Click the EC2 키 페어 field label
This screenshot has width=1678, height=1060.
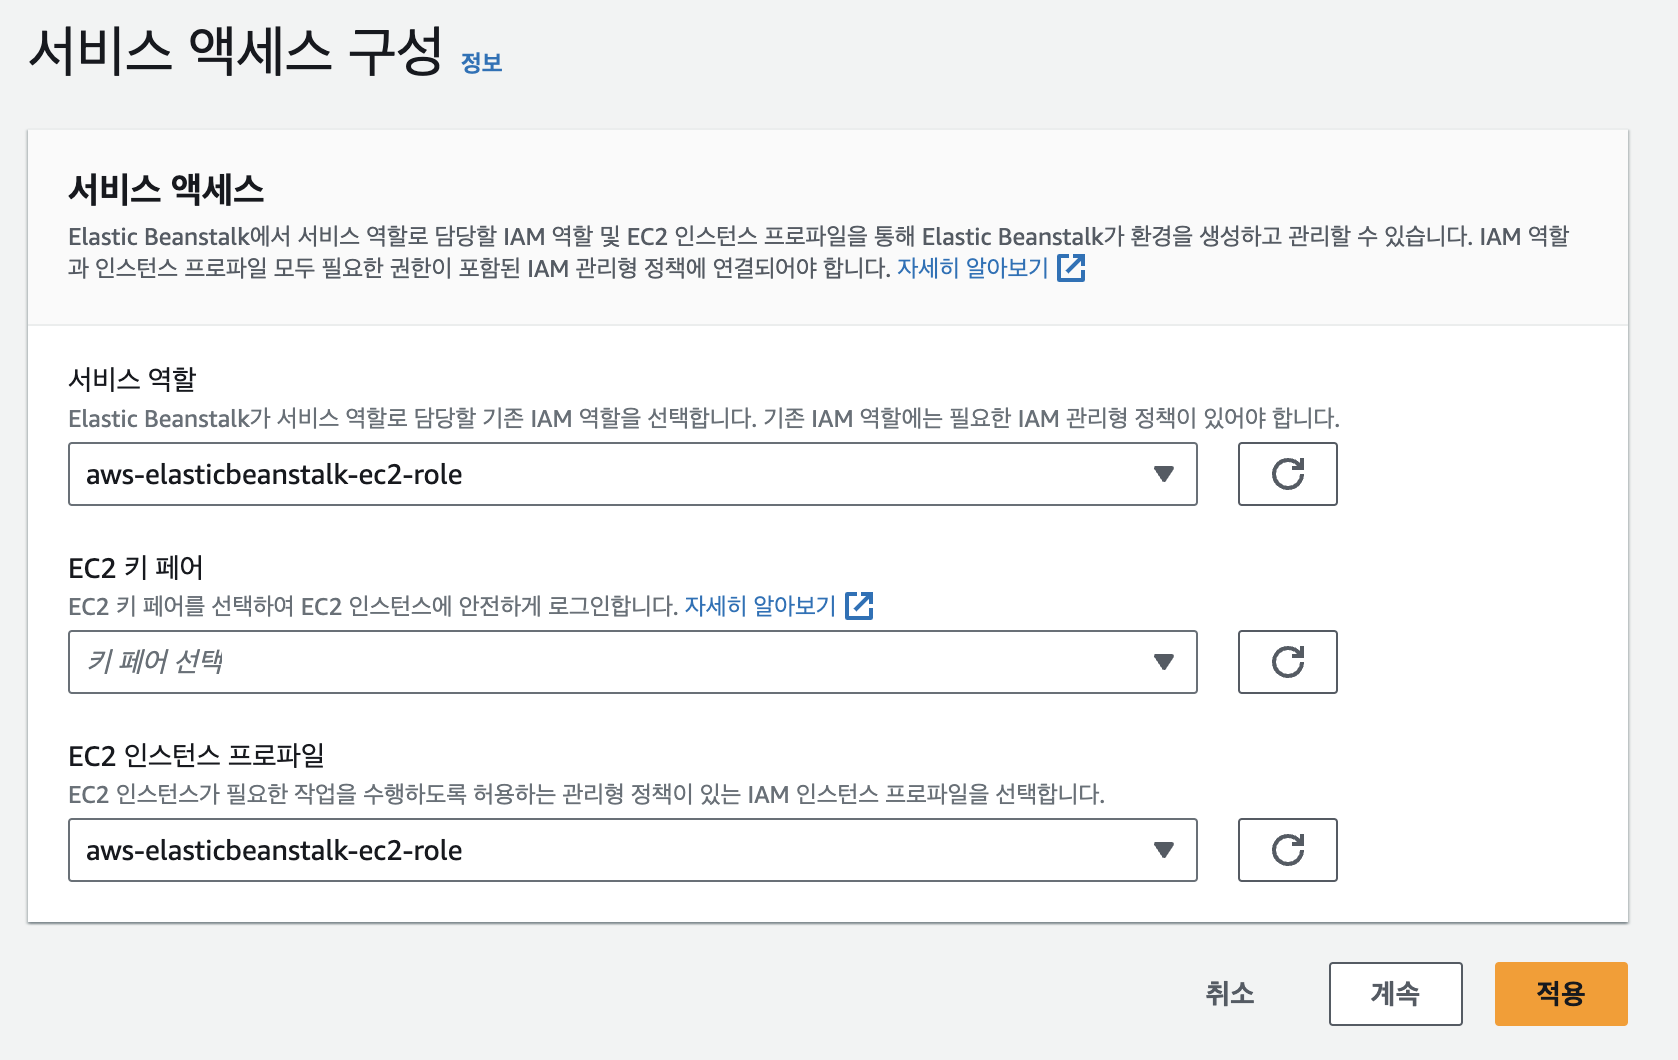(136, 568)
